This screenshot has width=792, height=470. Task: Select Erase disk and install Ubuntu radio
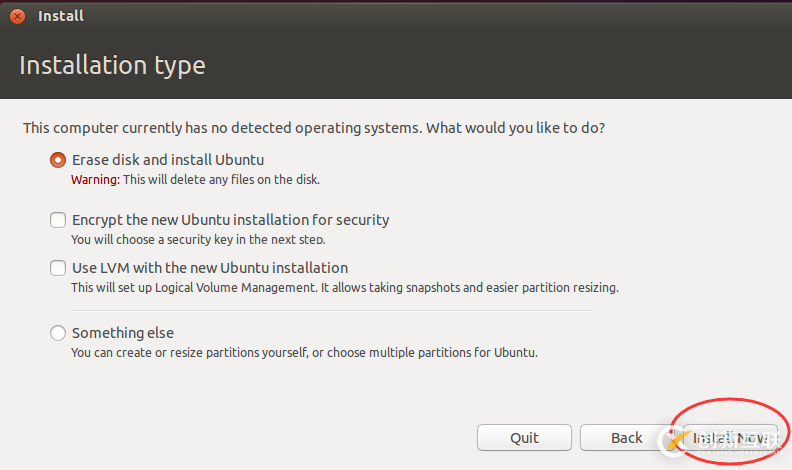(58, 160)
